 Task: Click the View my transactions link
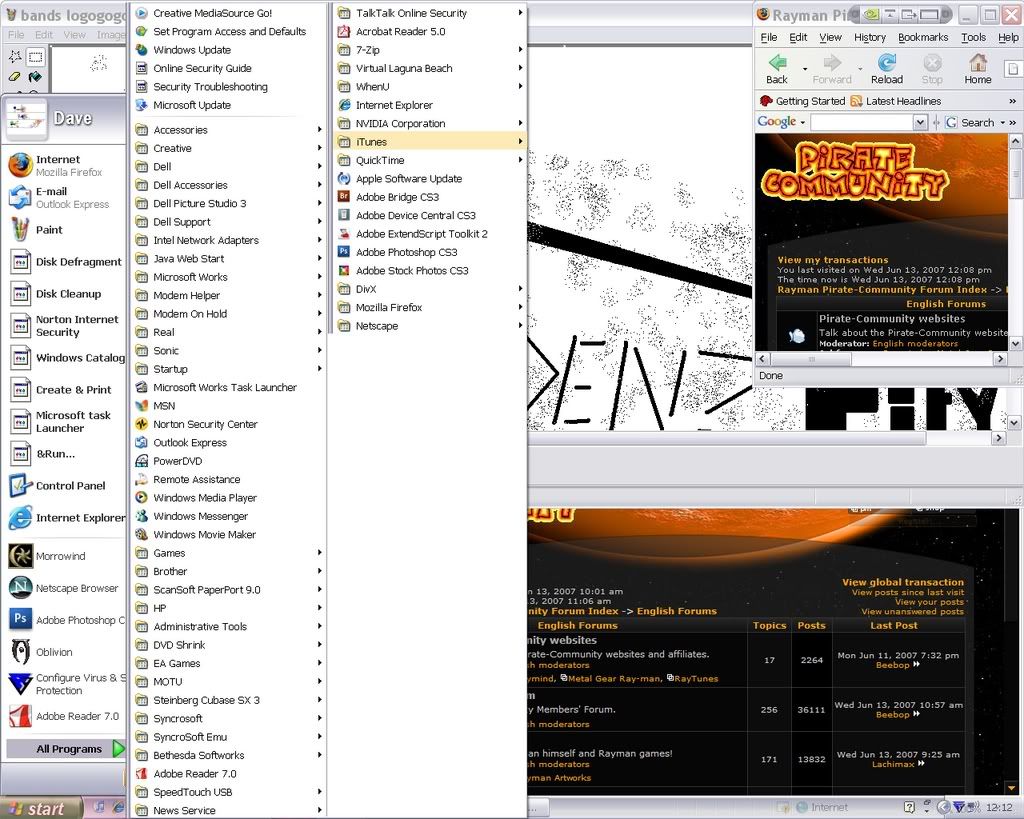(833, 260)
